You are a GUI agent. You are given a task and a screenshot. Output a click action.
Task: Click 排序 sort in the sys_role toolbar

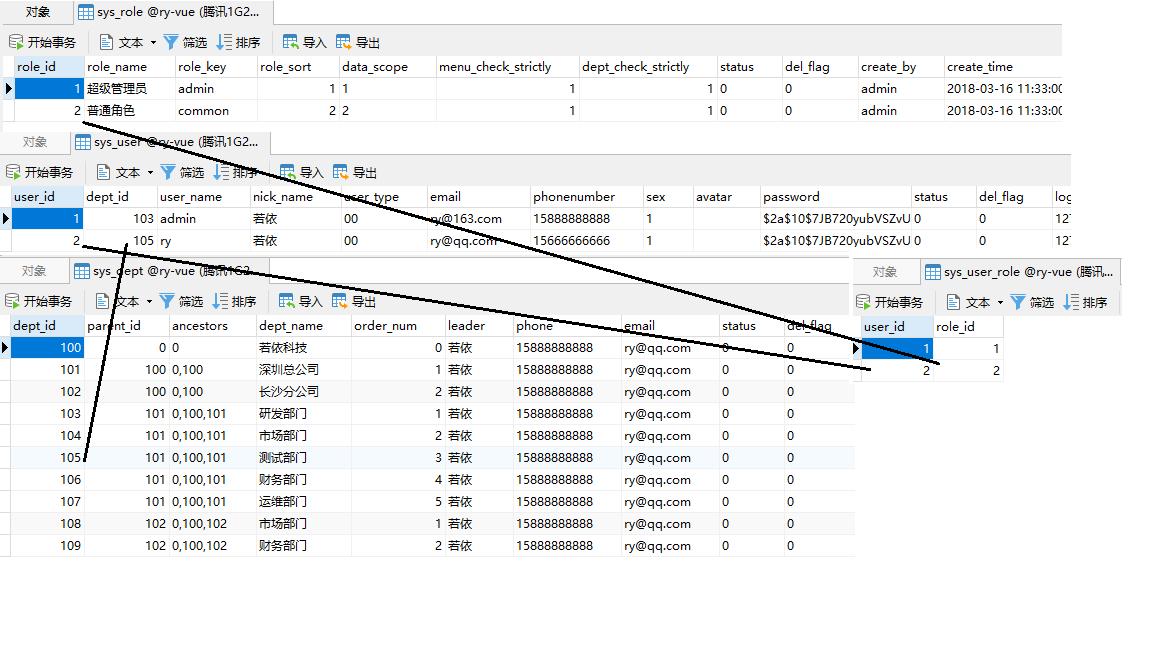(x=238, y=42)
